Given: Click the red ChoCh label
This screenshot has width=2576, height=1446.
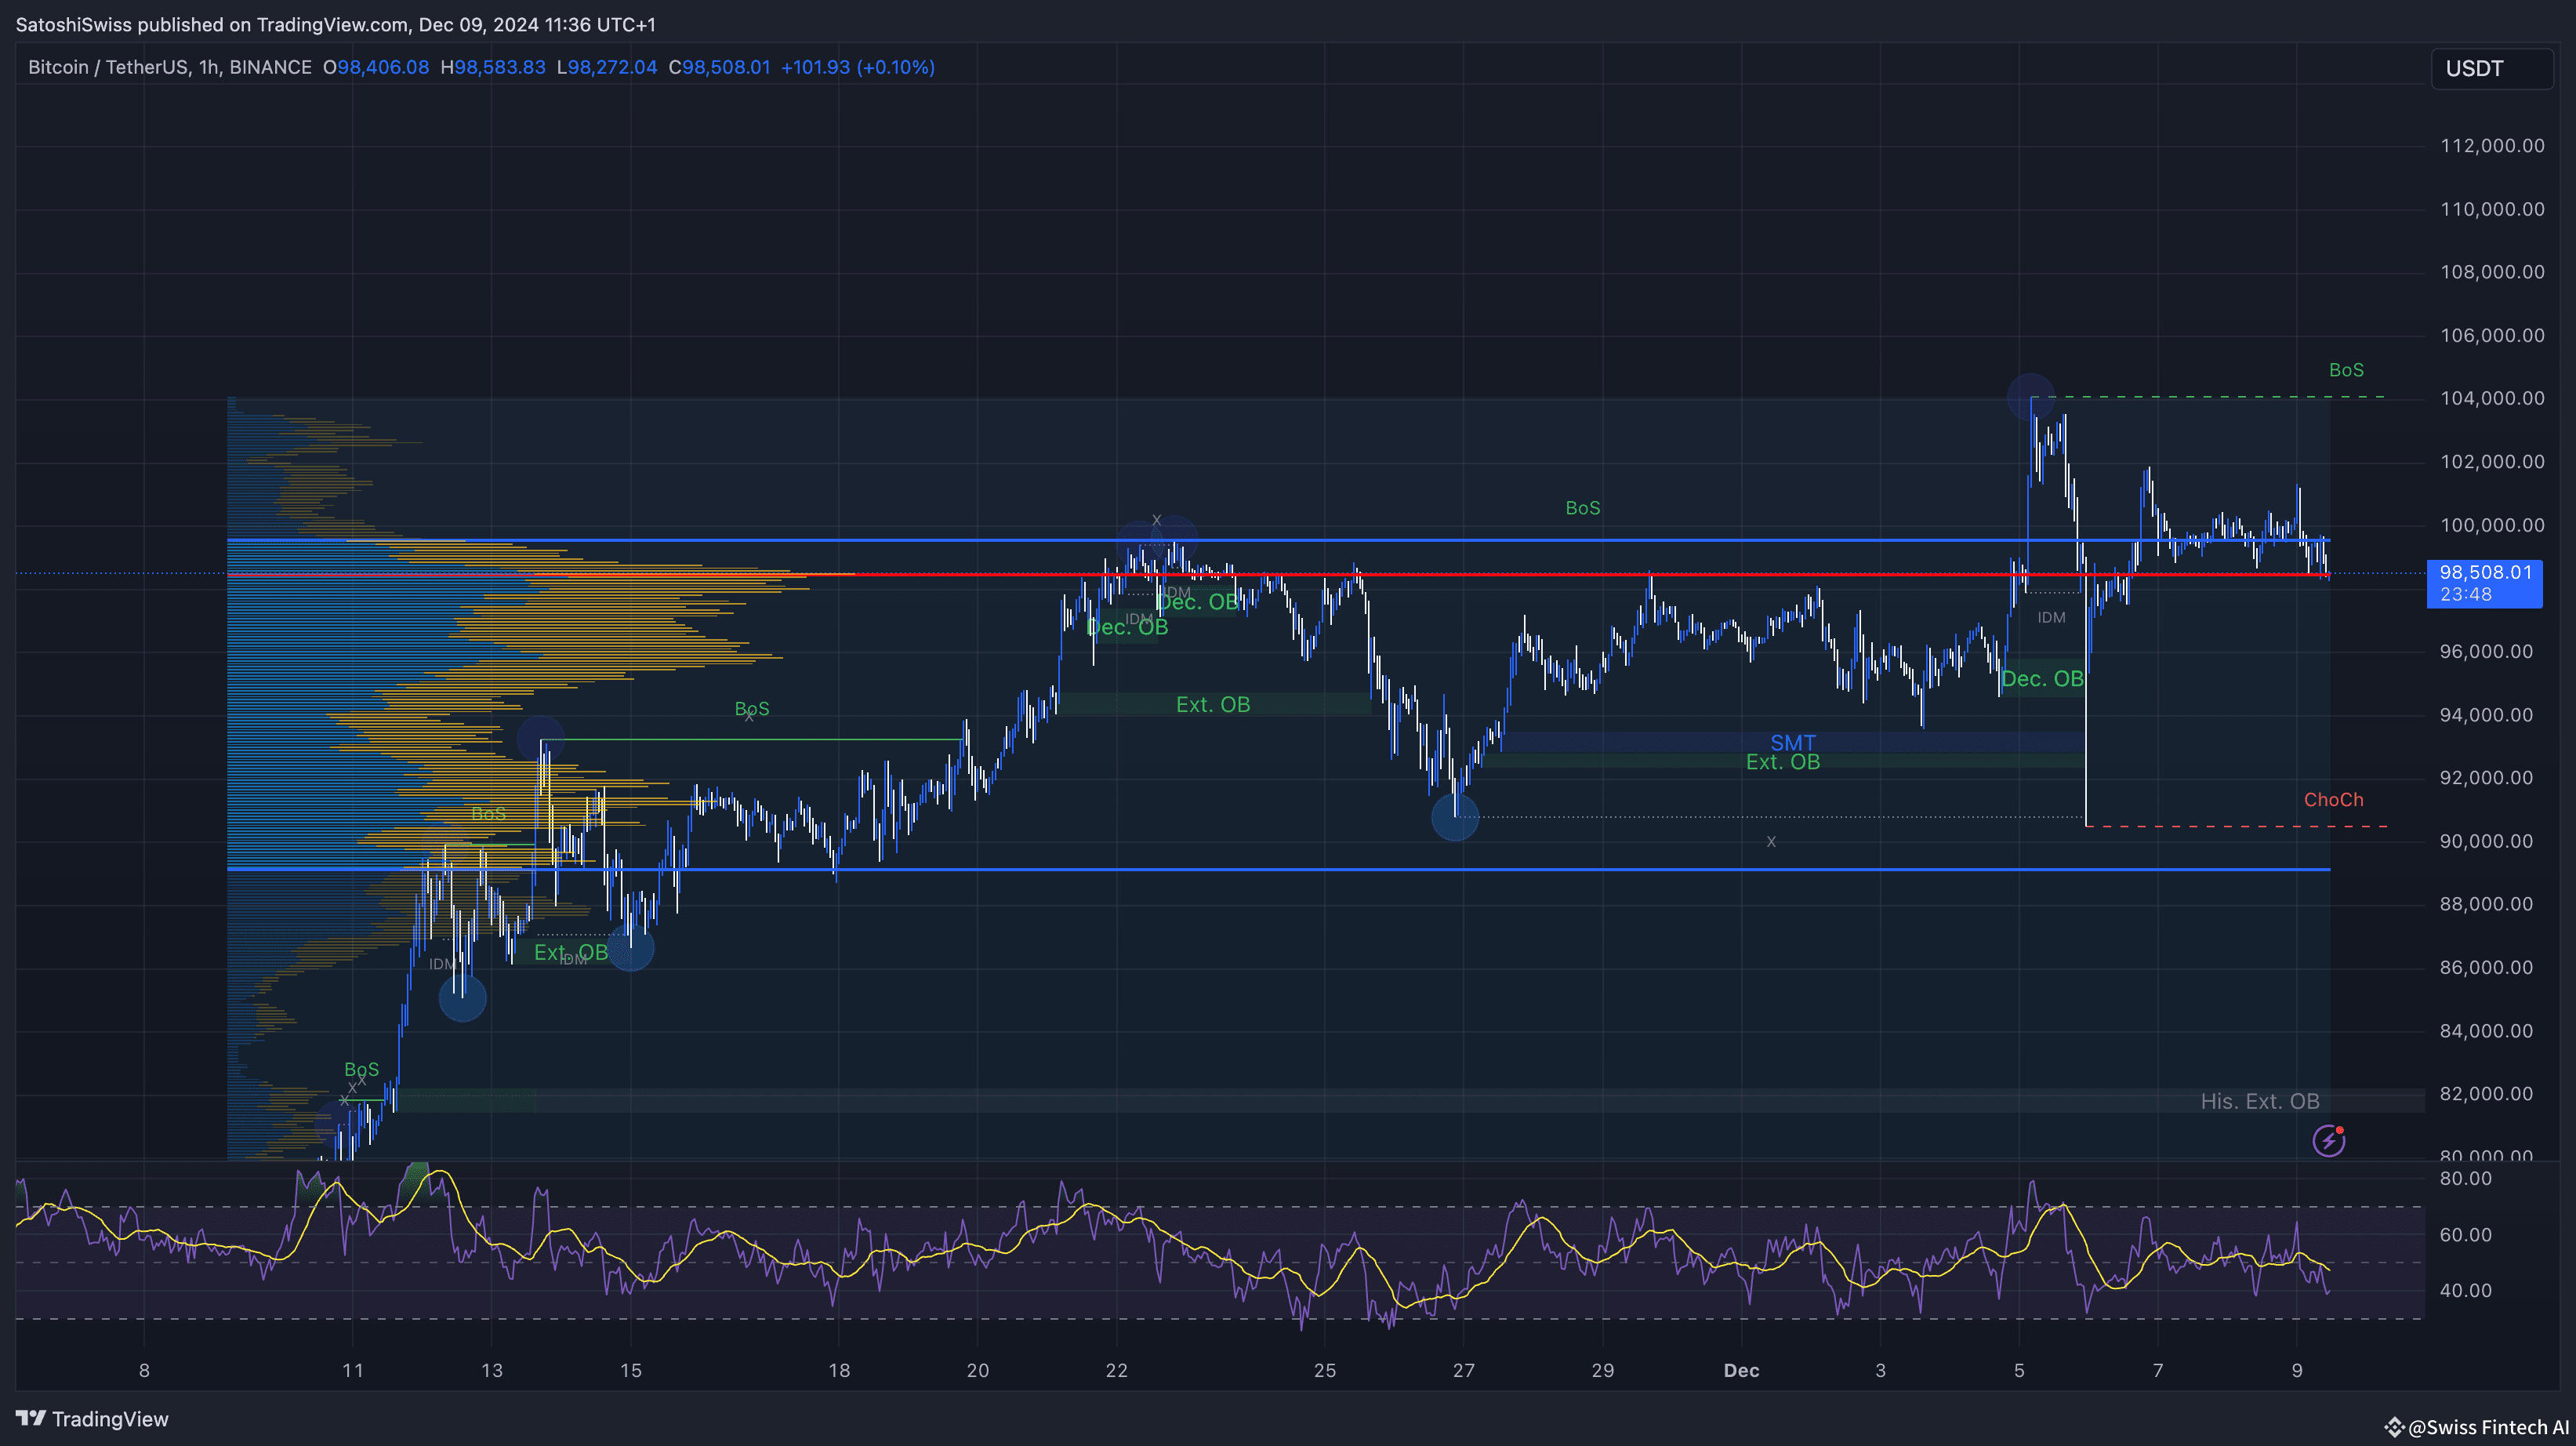Looking at the screenshot, I should pos(2333,800).
